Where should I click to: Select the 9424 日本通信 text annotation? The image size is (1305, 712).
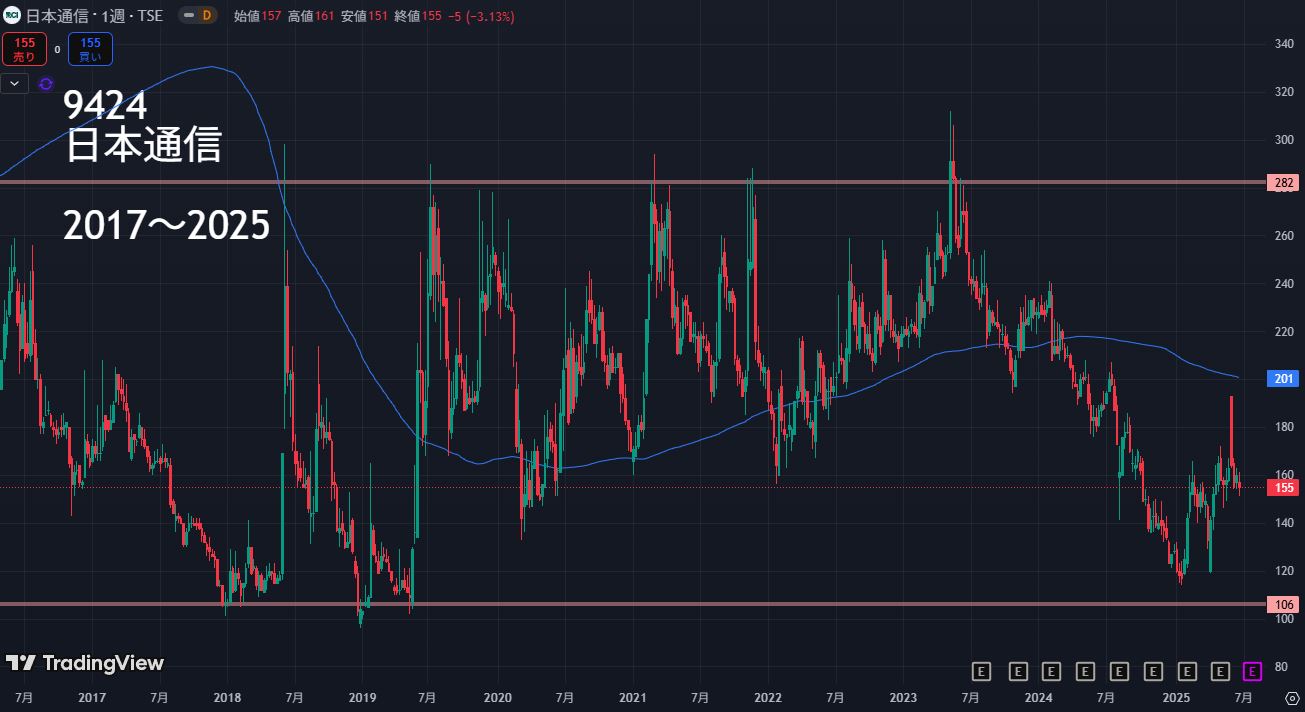coord(141,127)
